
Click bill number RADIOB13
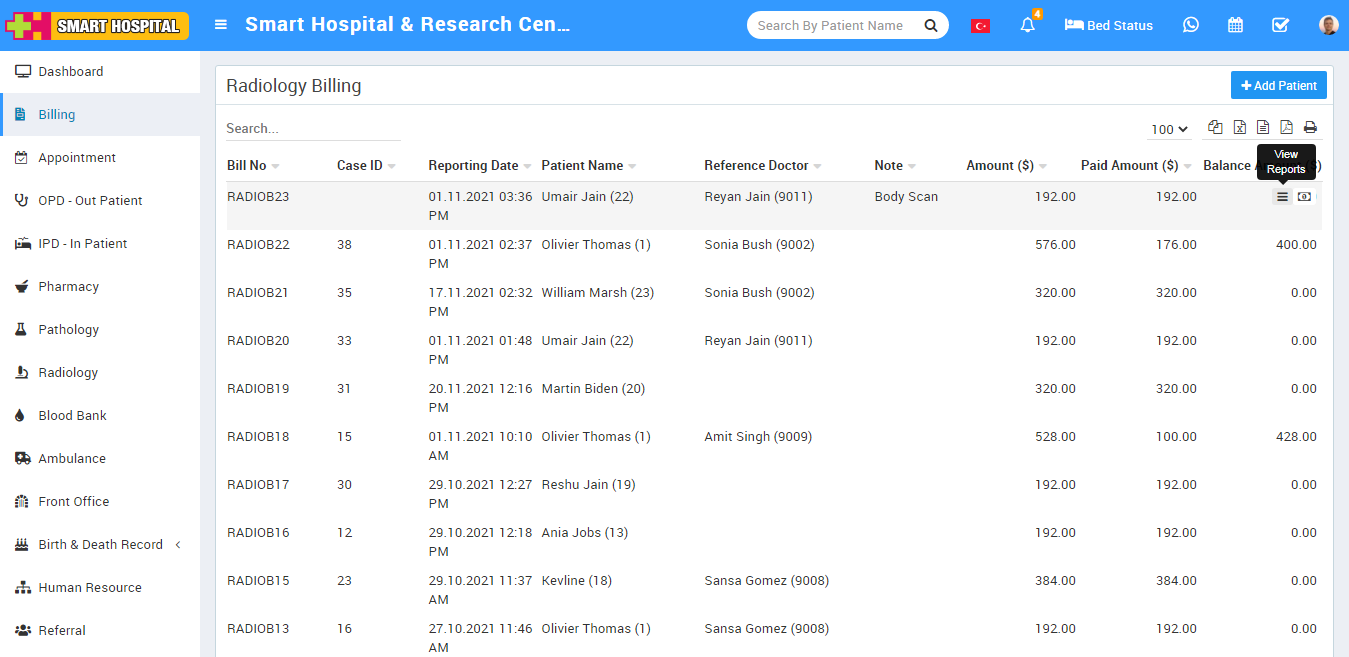click(258, 629)
